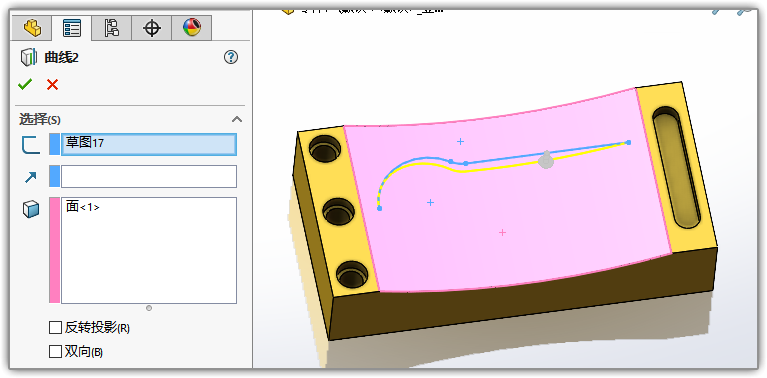Open the ConfigurationManager tab
The image size is (767, 378).
(x=112, y=28)
